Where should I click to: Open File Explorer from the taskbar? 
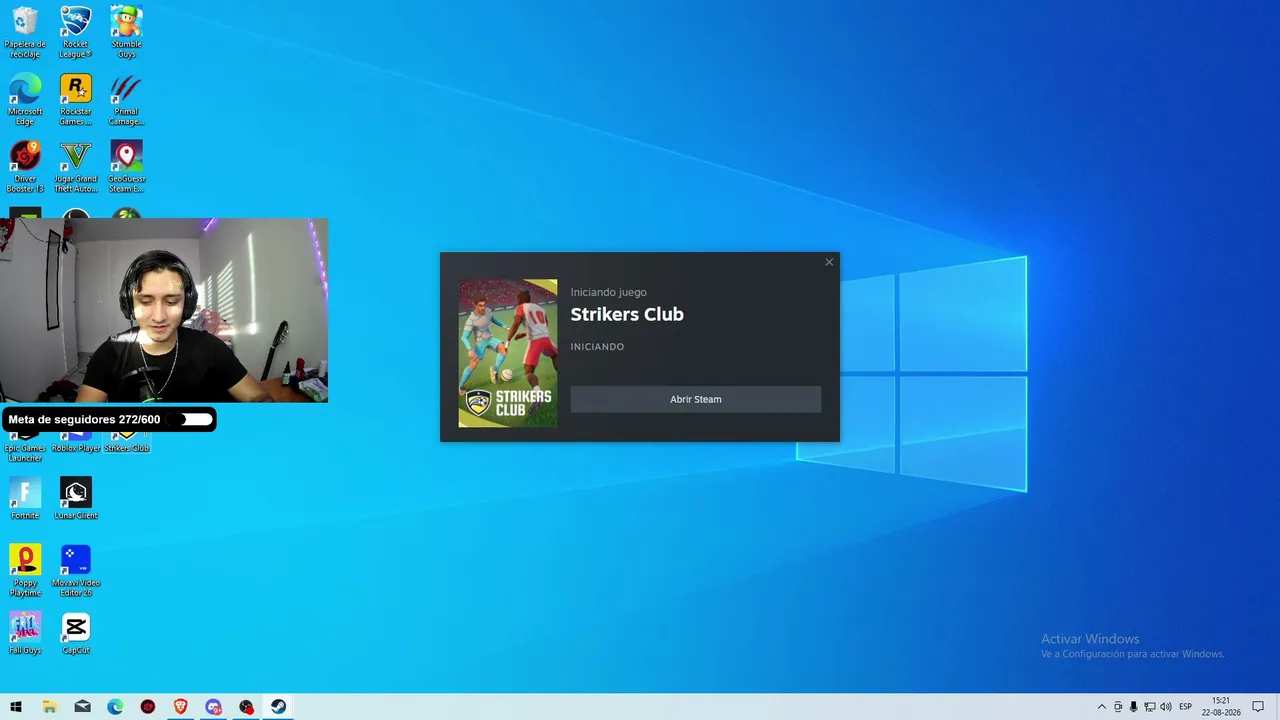49,707
